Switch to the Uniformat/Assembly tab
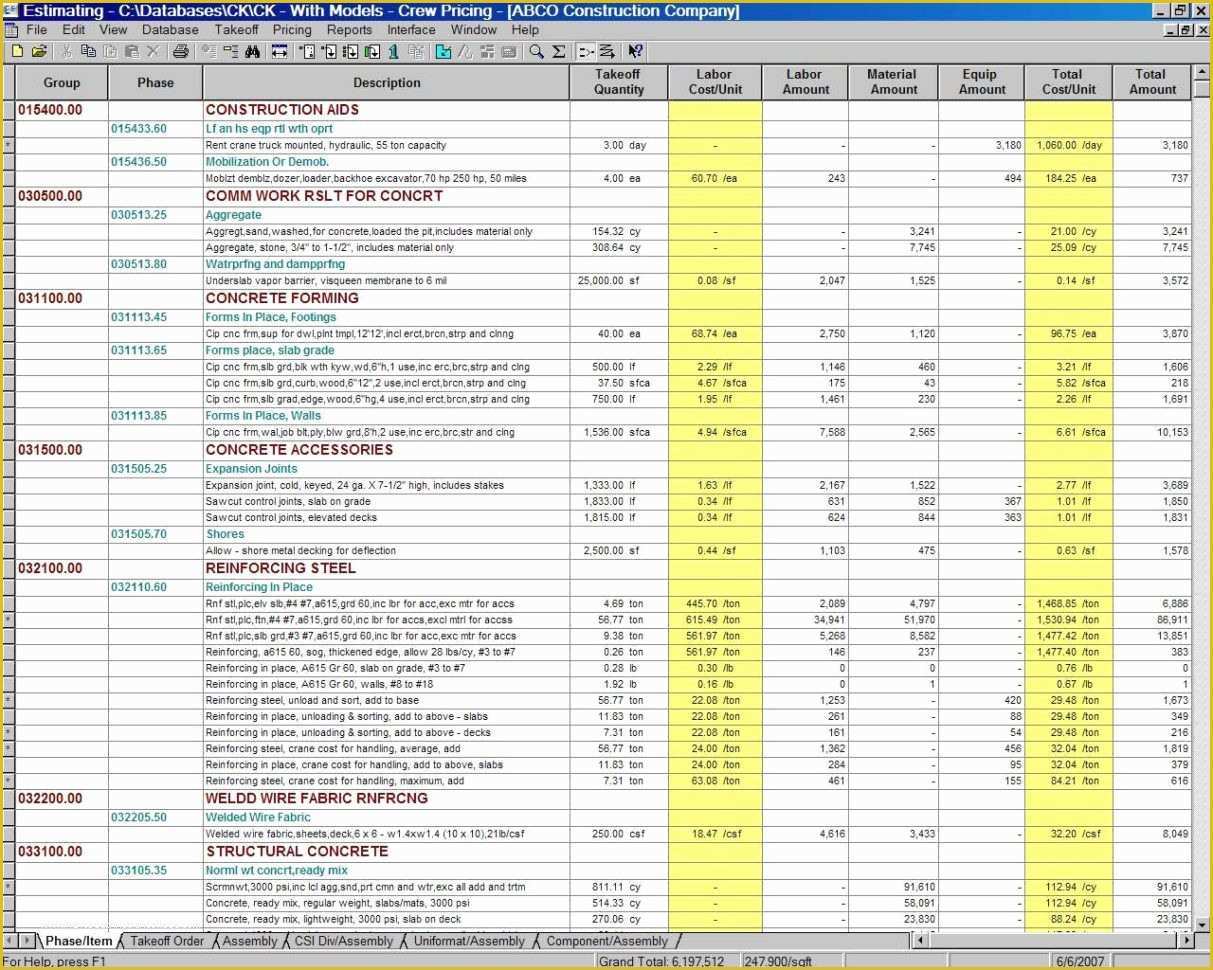 point(469,941)
